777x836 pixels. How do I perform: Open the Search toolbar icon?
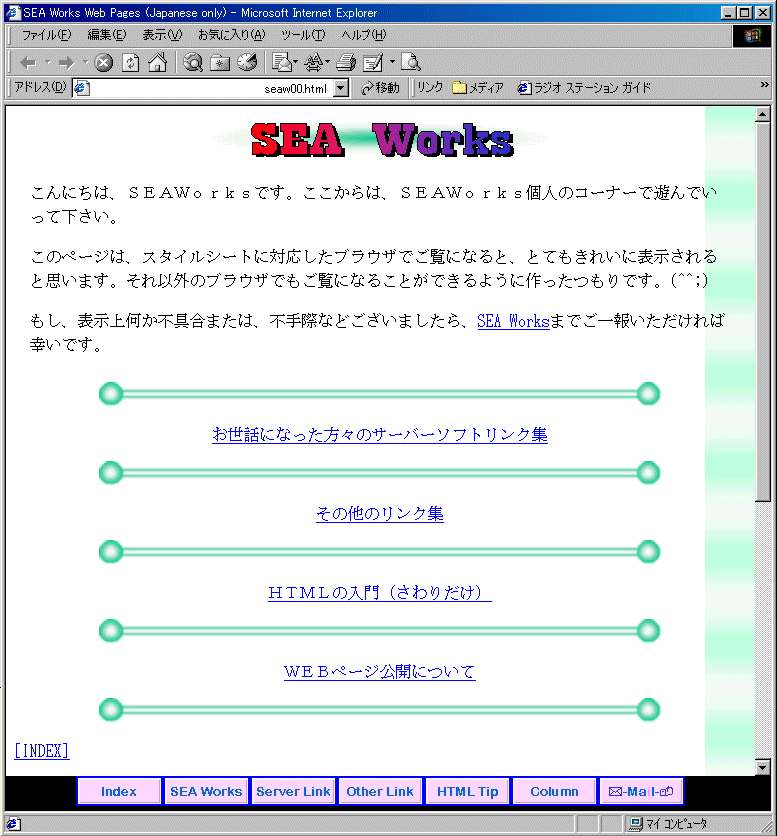(x=193, y=63)
